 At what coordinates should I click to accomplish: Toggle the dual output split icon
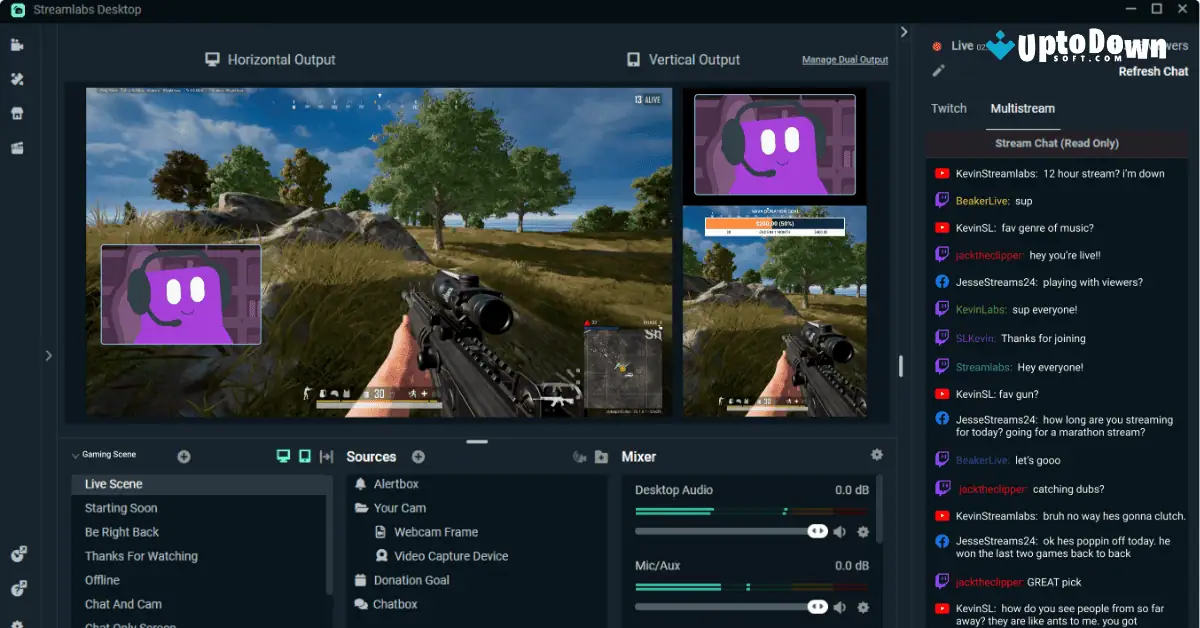click(x=327, y=454)
